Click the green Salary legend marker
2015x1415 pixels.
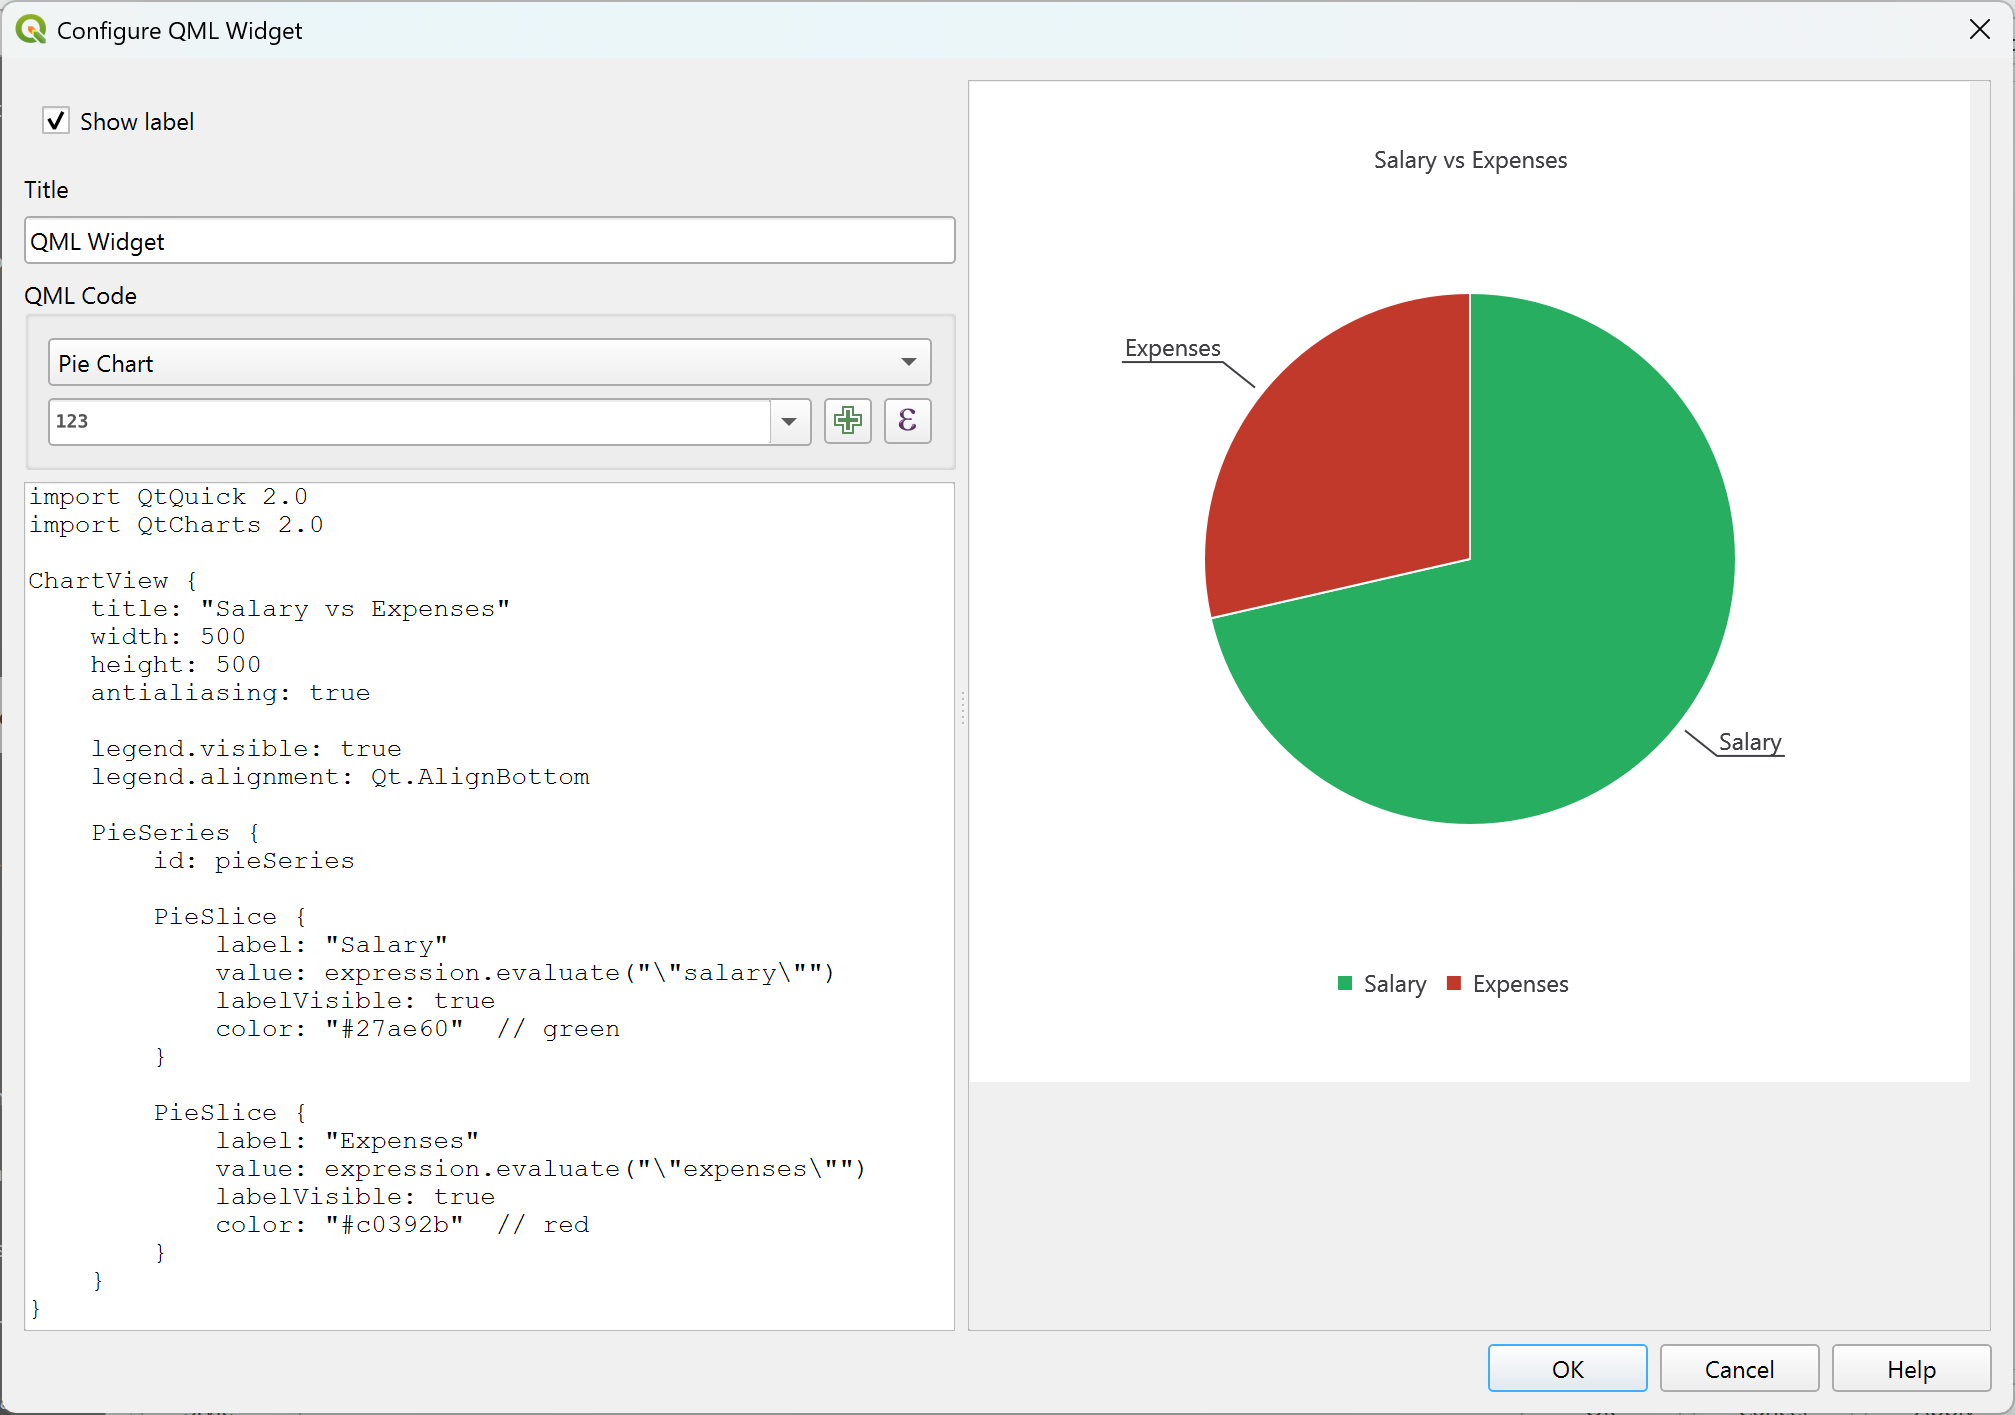pyautogui.click(x=1345, y=983)
